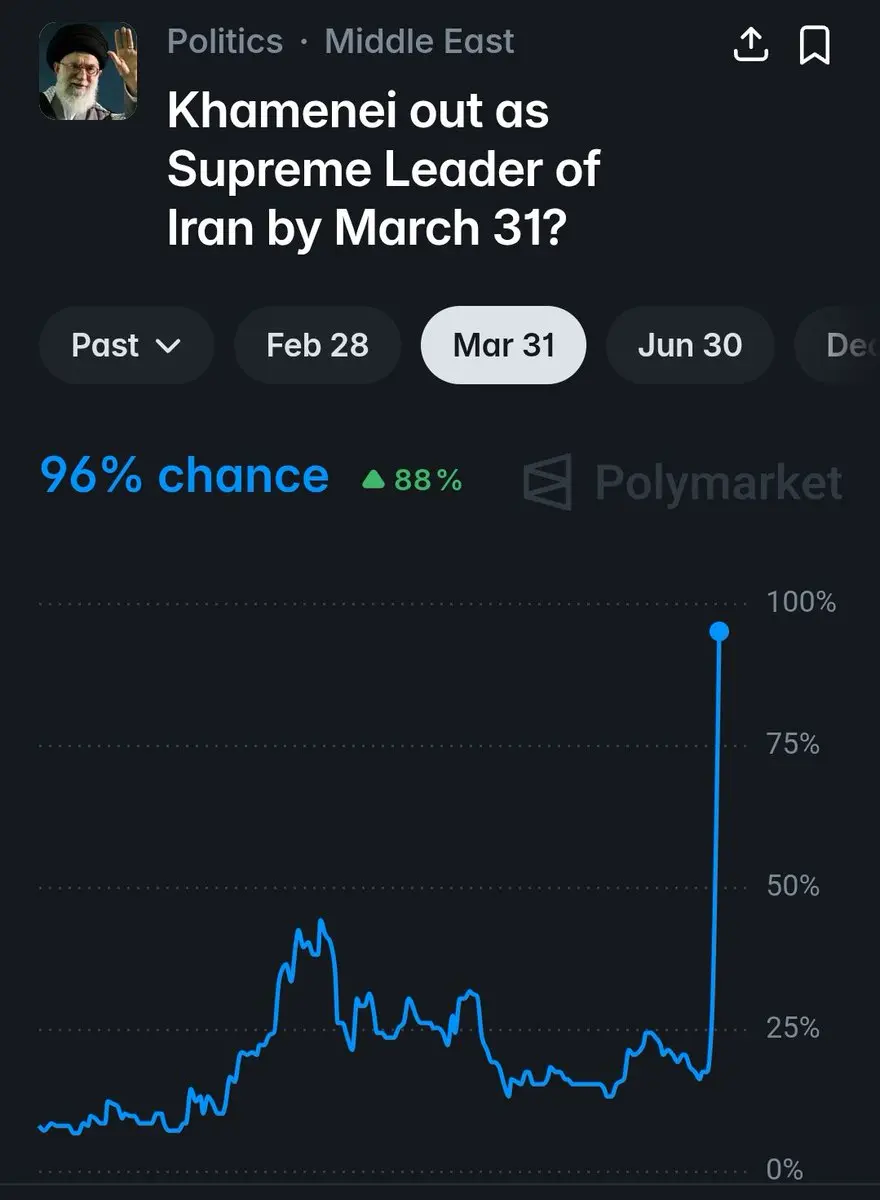Image resolution: width=880 pixels, height=1200 pixels.
Task: Click the market title about Supreme Leader
Action: click(x=383, y=170)
